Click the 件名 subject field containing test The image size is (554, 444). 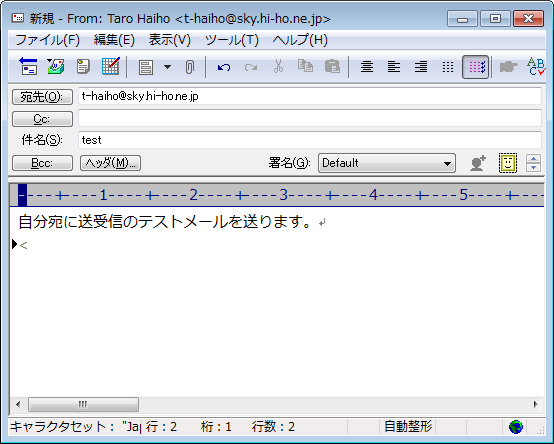pos(310,140)
